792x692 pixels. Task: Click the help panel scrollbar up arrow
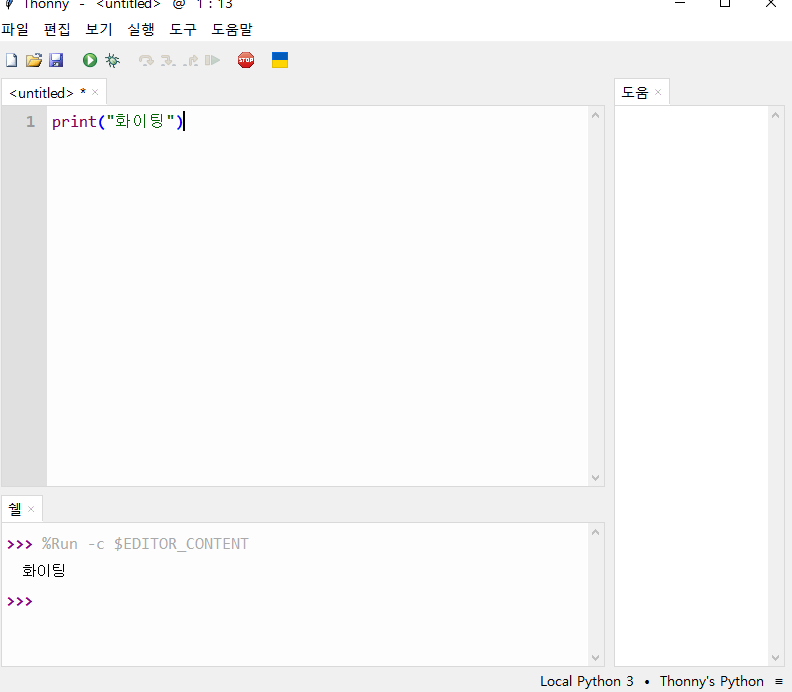(x=775, y=116)
